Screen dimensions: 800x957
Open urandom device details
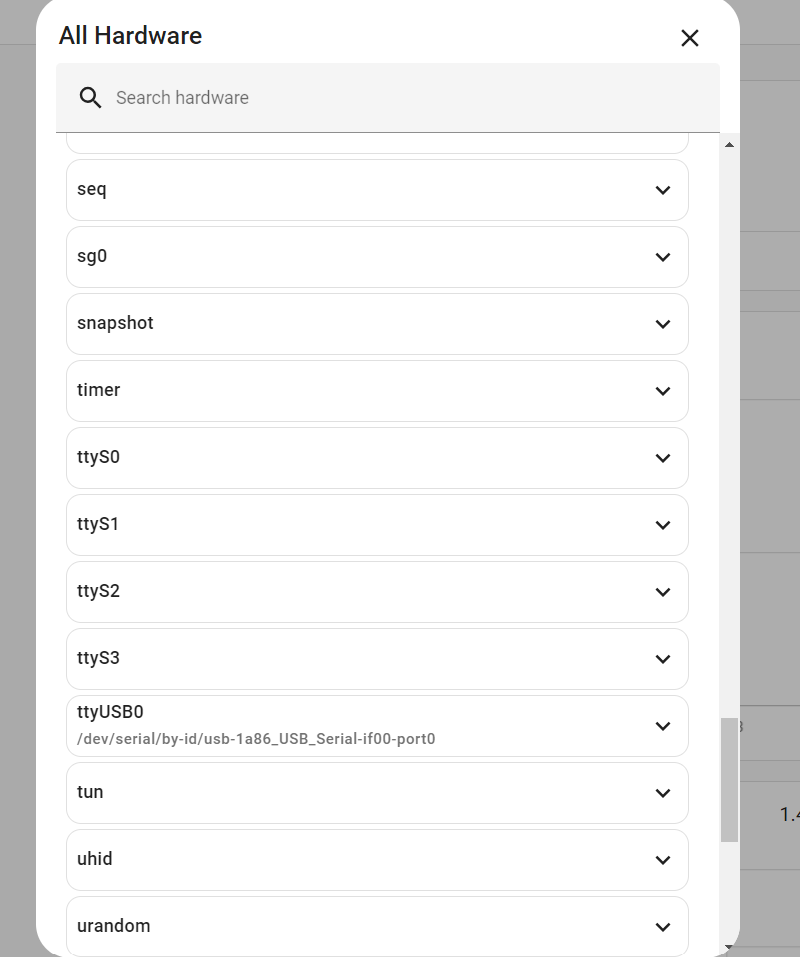pyautogui.click(x=377, y=927)
